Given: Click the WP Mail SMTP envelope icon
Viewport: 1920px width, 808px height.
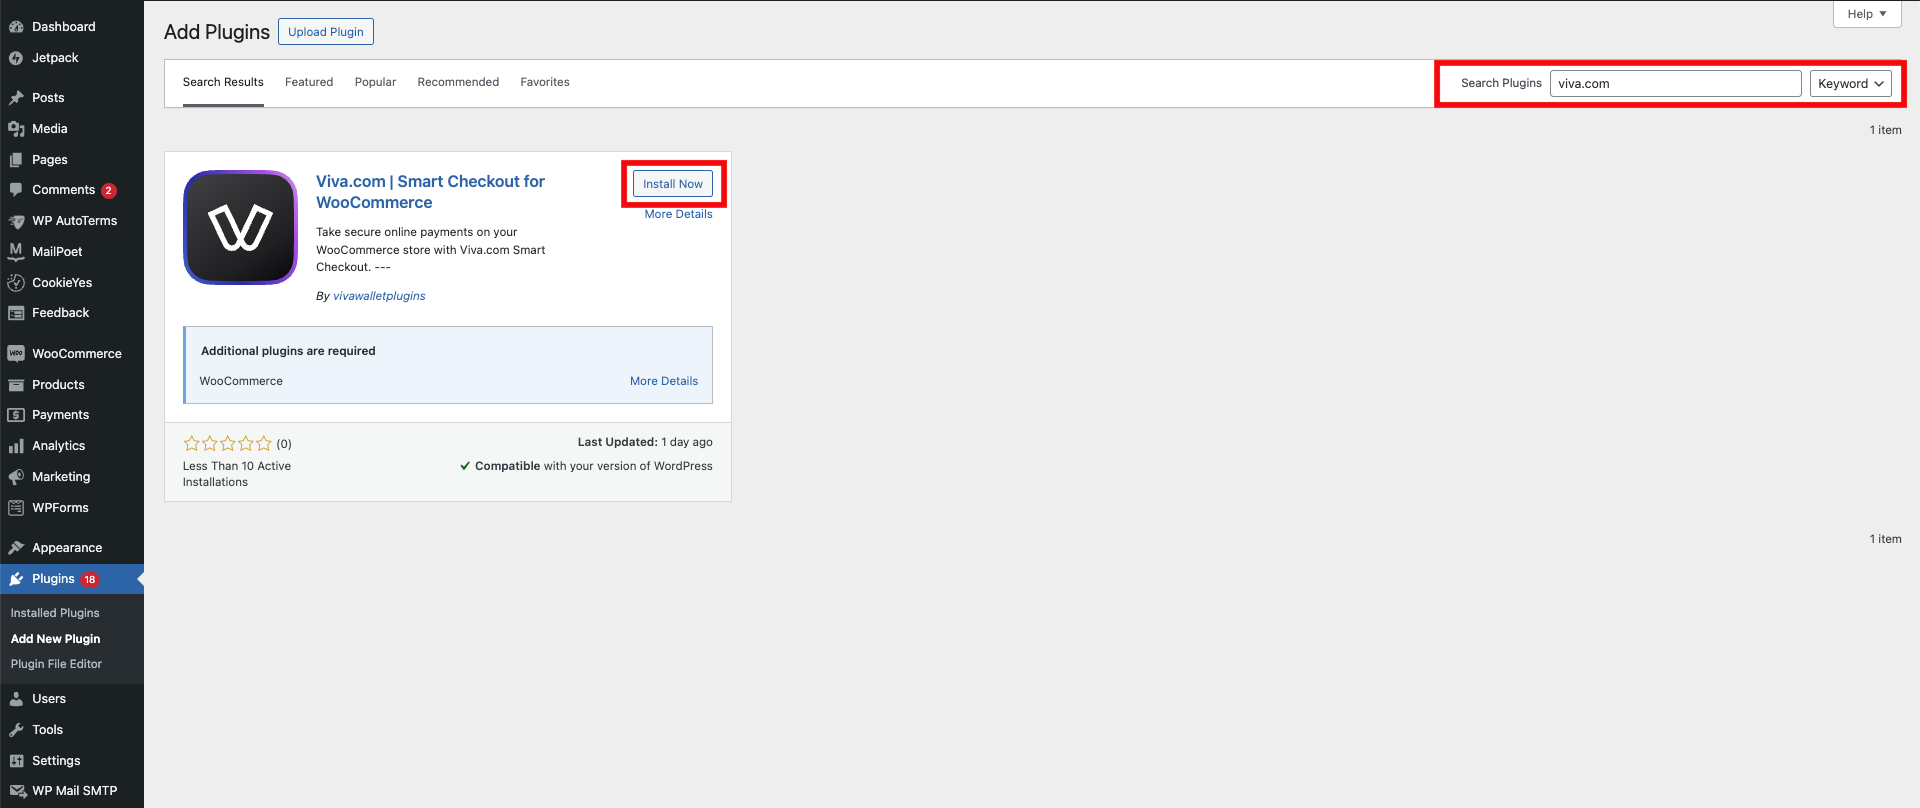Looking at the screenshot, I should (x=17, y=791).
